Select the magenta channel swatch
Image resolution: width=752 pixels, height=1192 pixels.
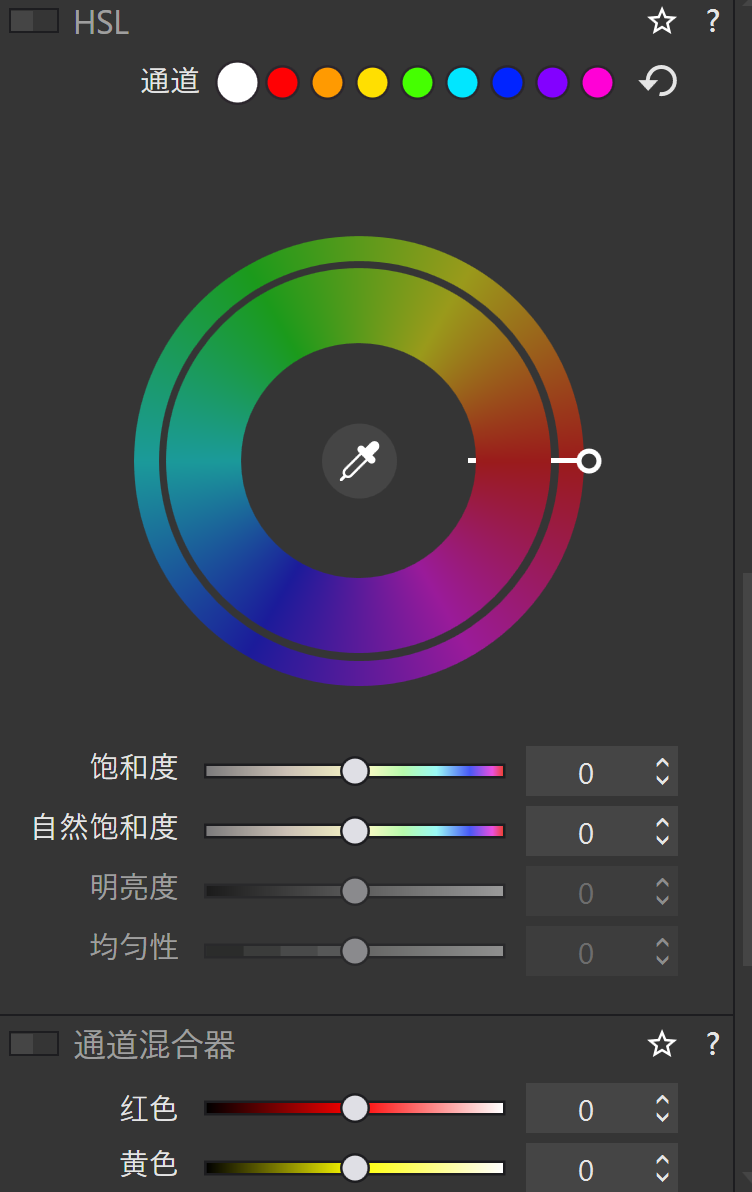(598, 82)
